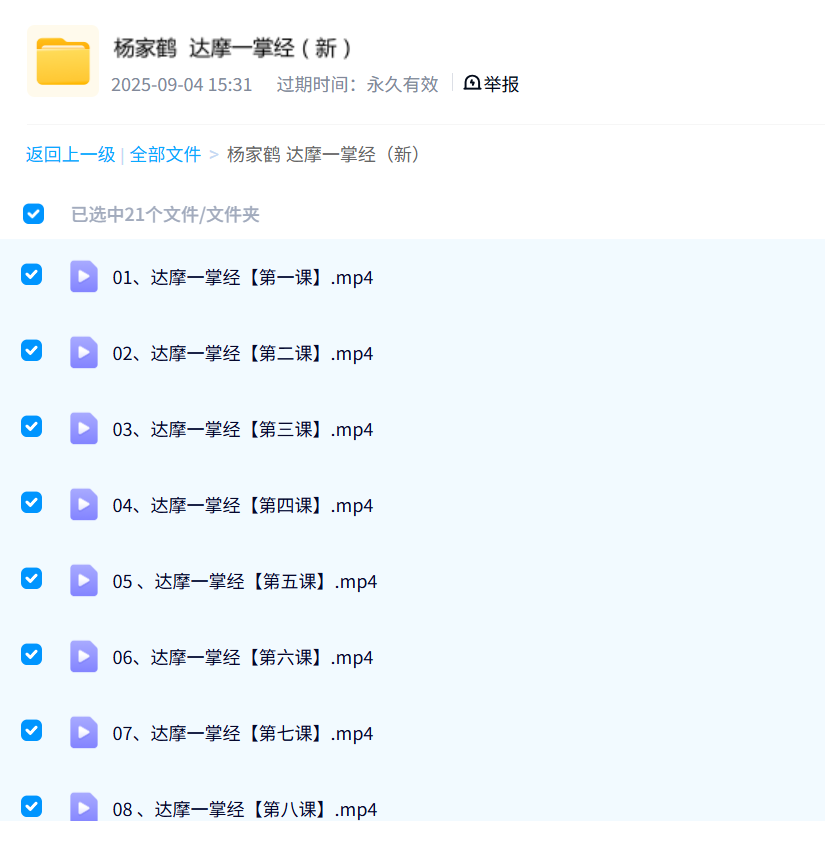Click 过期时间：永久有效 text

pyautogui.click(x=358, y=84)
